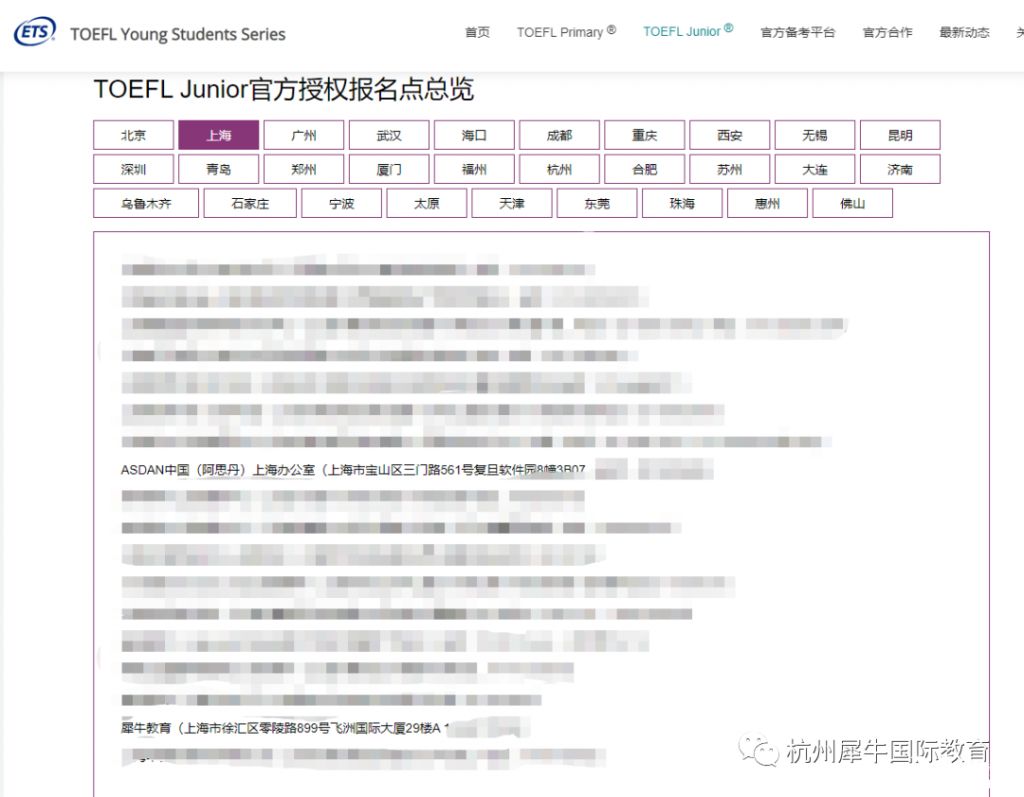
Task: Select the 合肥 city button
Action: [645, 169]
